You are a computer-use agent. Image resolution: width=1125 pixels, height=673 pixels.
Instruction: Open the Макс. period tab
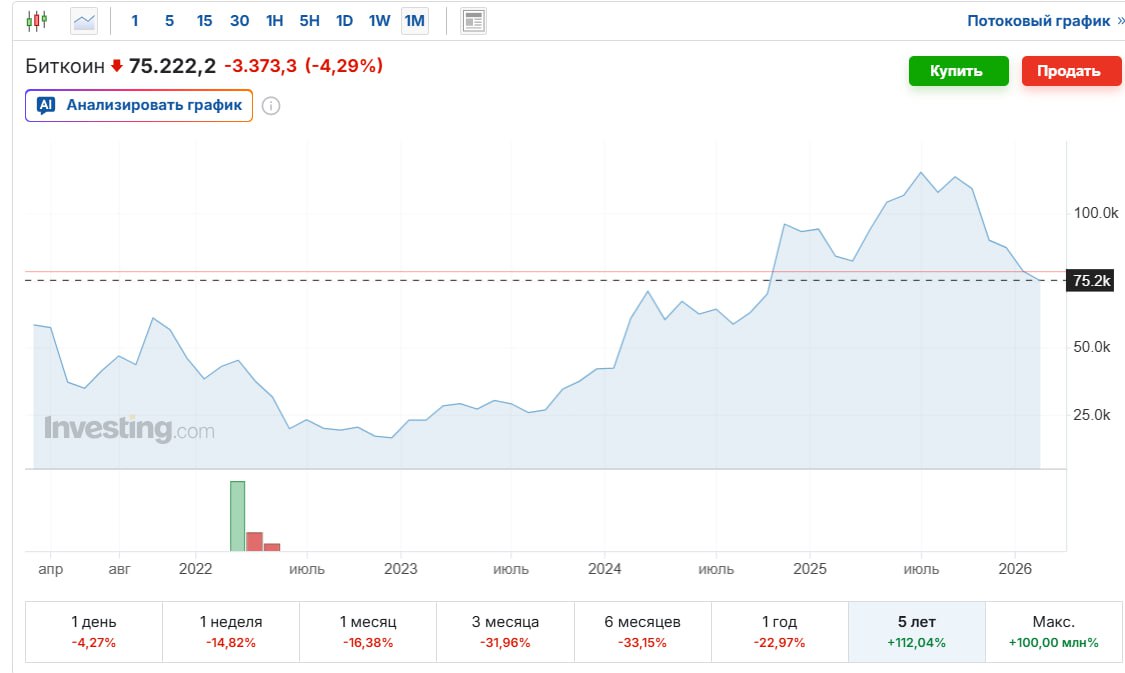(x=1053, y=631)
